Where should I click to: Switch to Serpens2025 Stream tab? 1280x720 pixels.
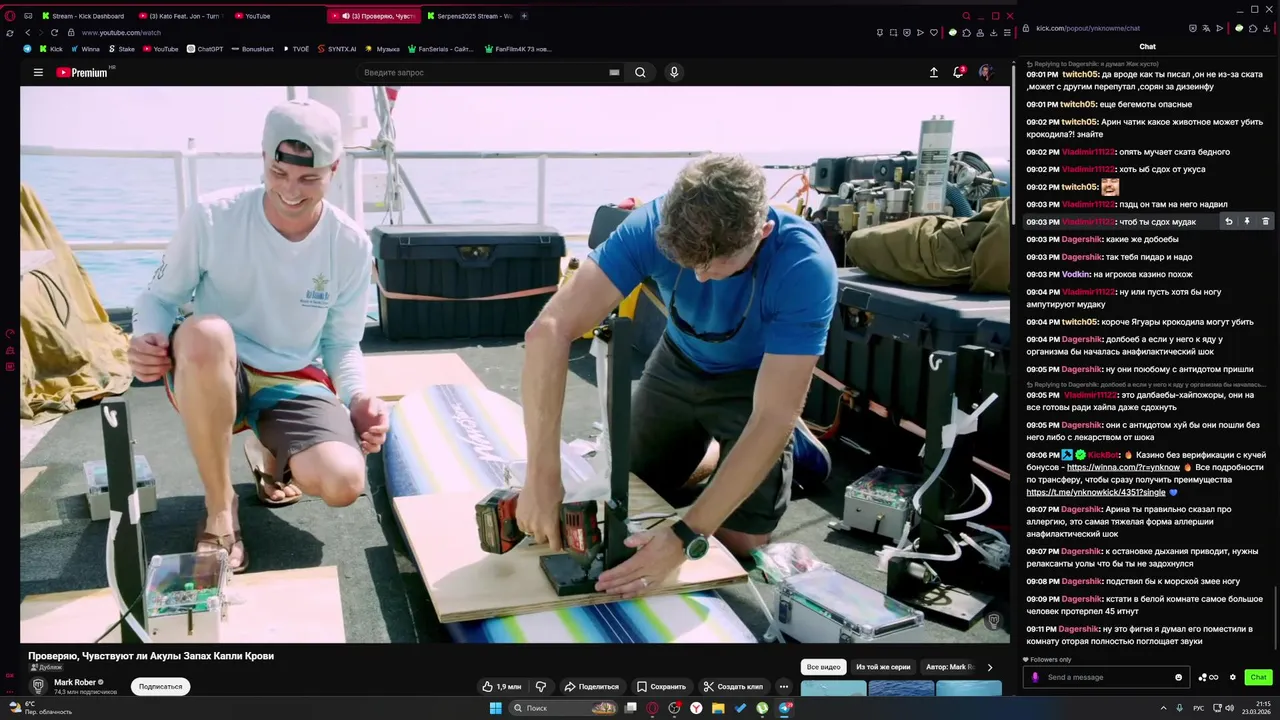pyautogui.click(x=471, y=16)
